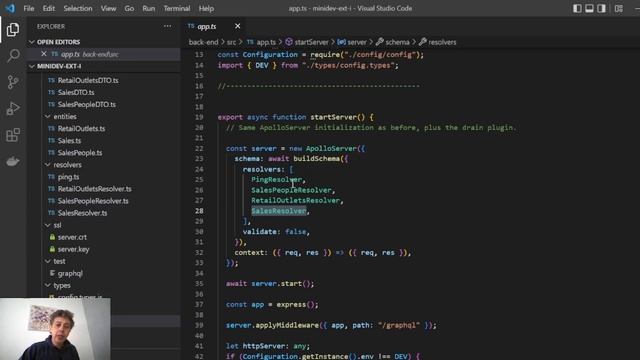Open graphql file in test folder
This screenshot has width=640, height=360.
point(70,273)
